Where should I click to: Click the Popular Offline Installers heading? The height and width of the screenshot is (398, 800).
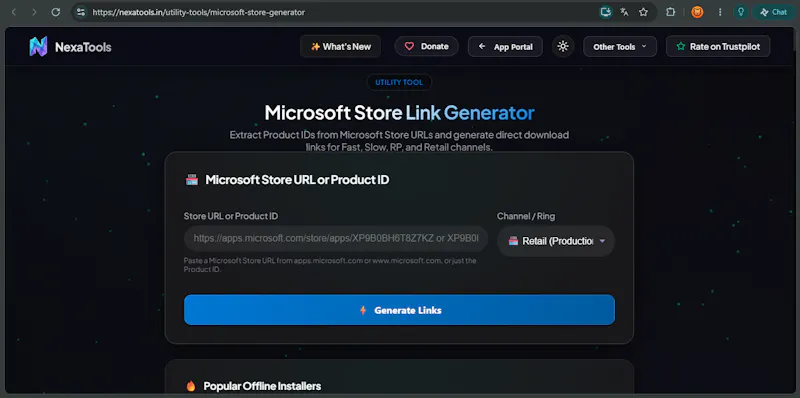tap(262, 386)
